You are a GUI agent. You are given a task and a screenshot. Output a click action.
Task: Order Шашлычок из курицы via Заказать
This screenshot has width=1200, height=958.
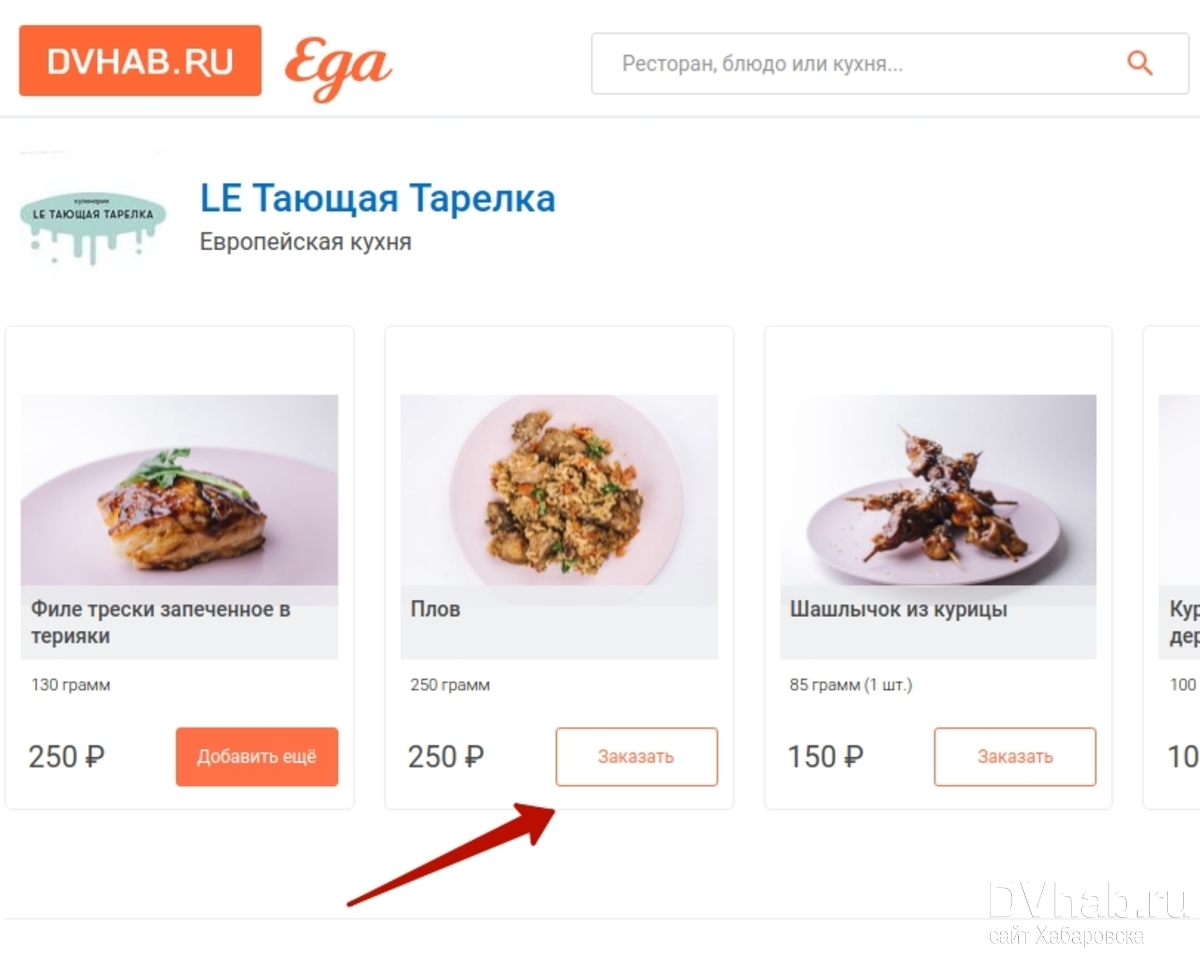coord(1015,757)
